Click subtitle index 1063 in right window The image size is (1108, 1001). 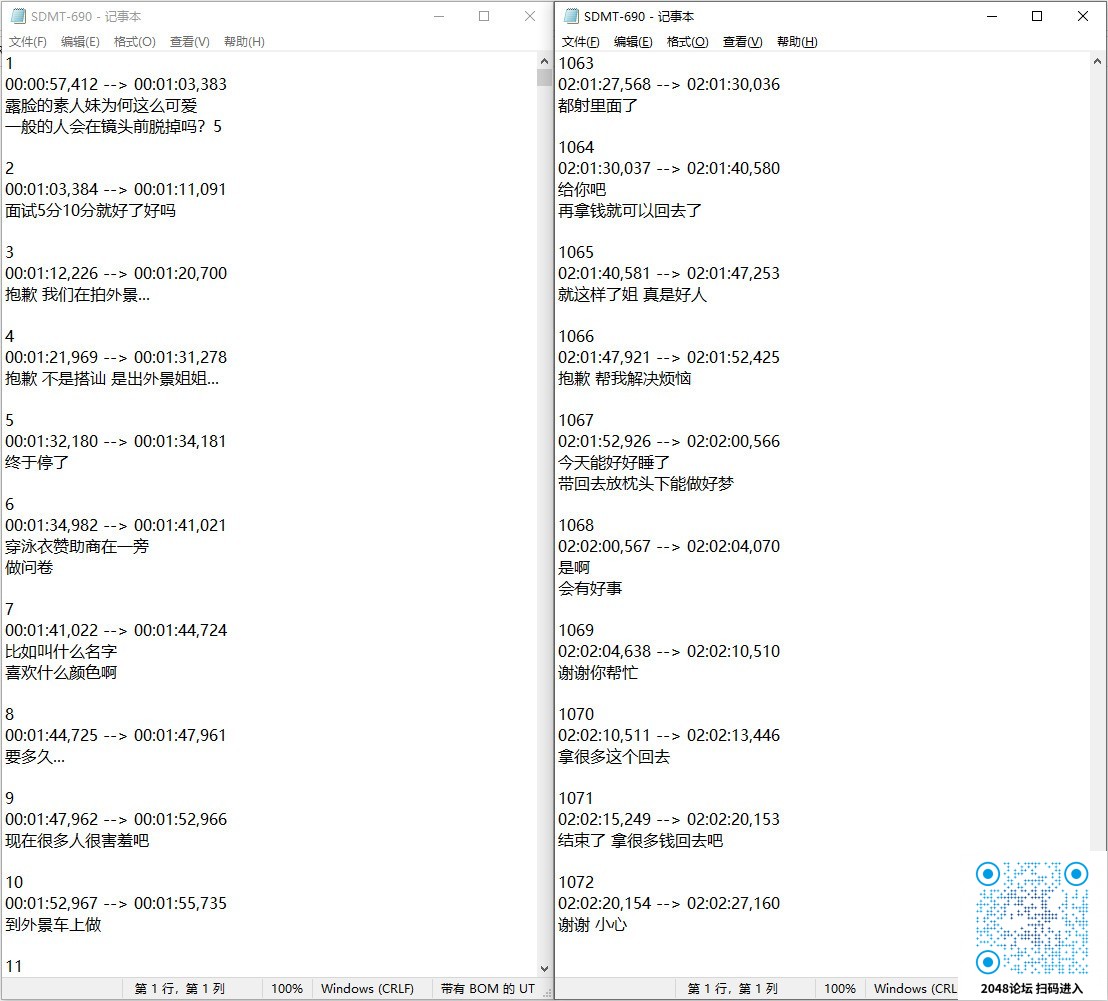pos(576,64)
